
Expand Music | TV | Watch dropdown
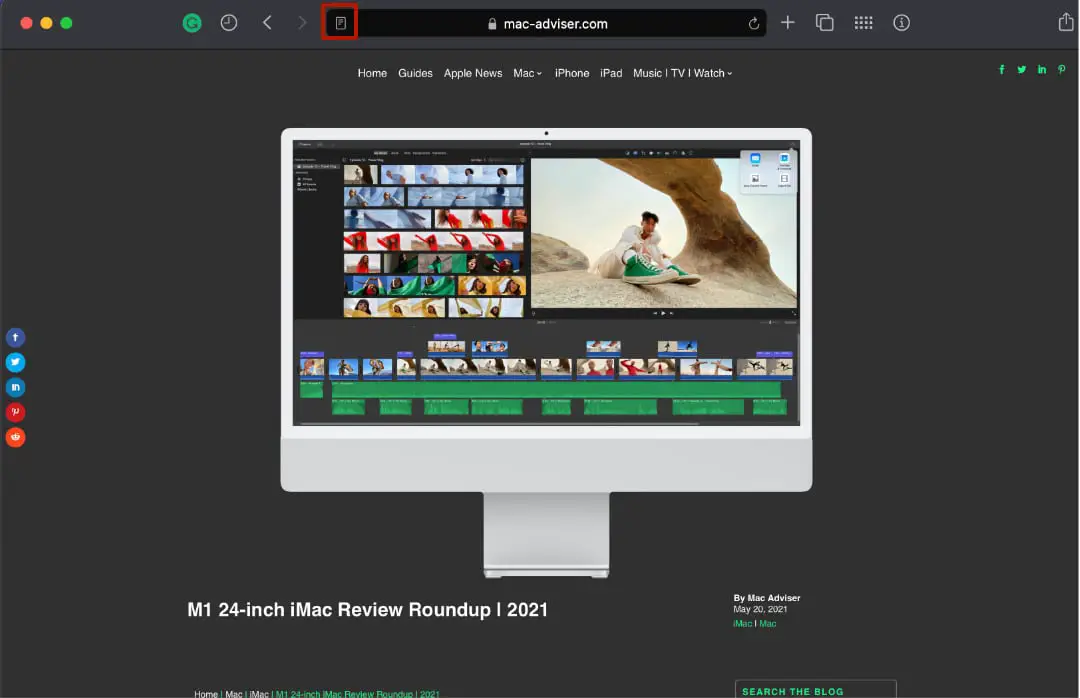[683, 73]
